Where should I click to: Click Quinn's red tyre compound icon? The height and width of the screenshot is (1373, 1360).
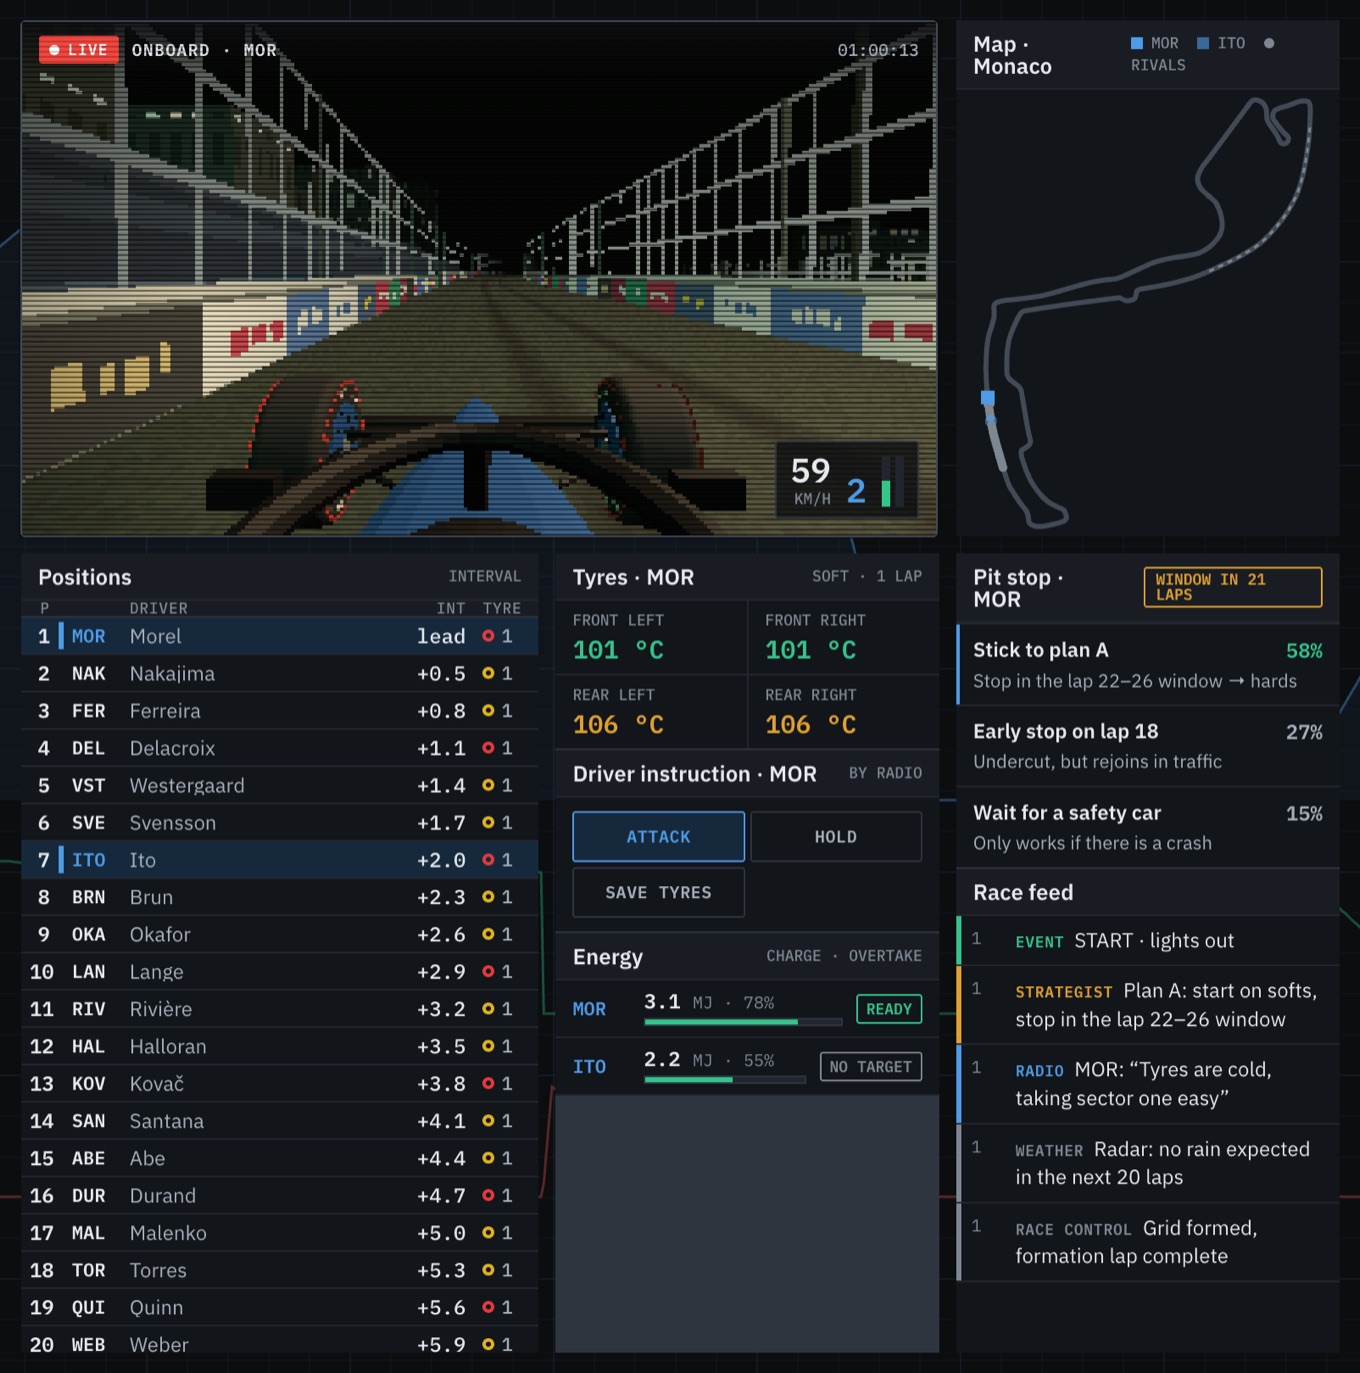[488, 1308]
